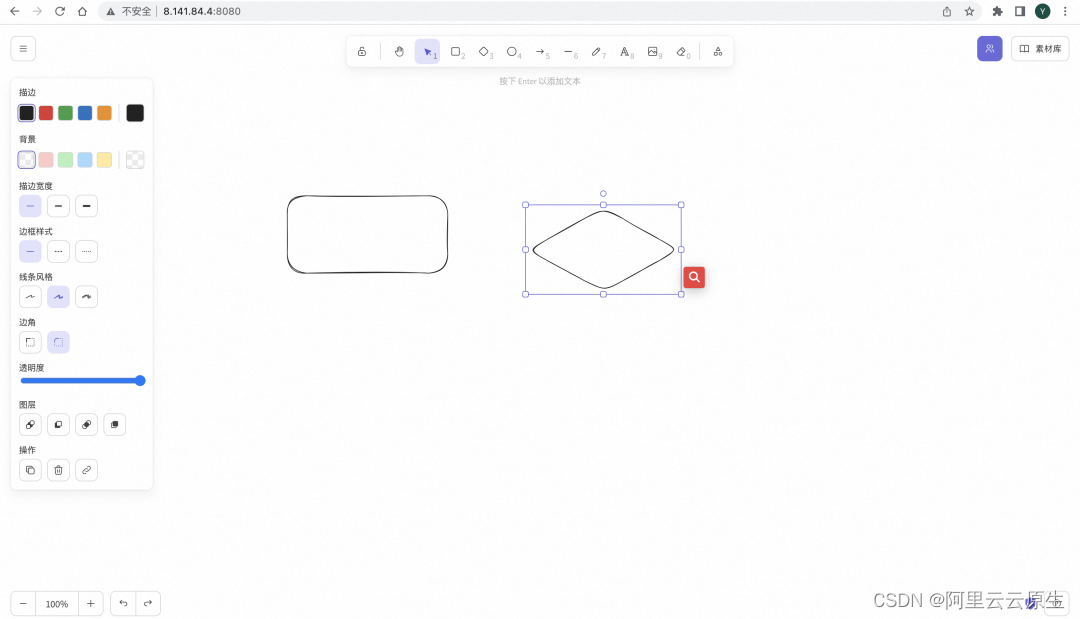Delete the selection via the trash icon
Screen dimensions: 1080x619
click(58, 470)
